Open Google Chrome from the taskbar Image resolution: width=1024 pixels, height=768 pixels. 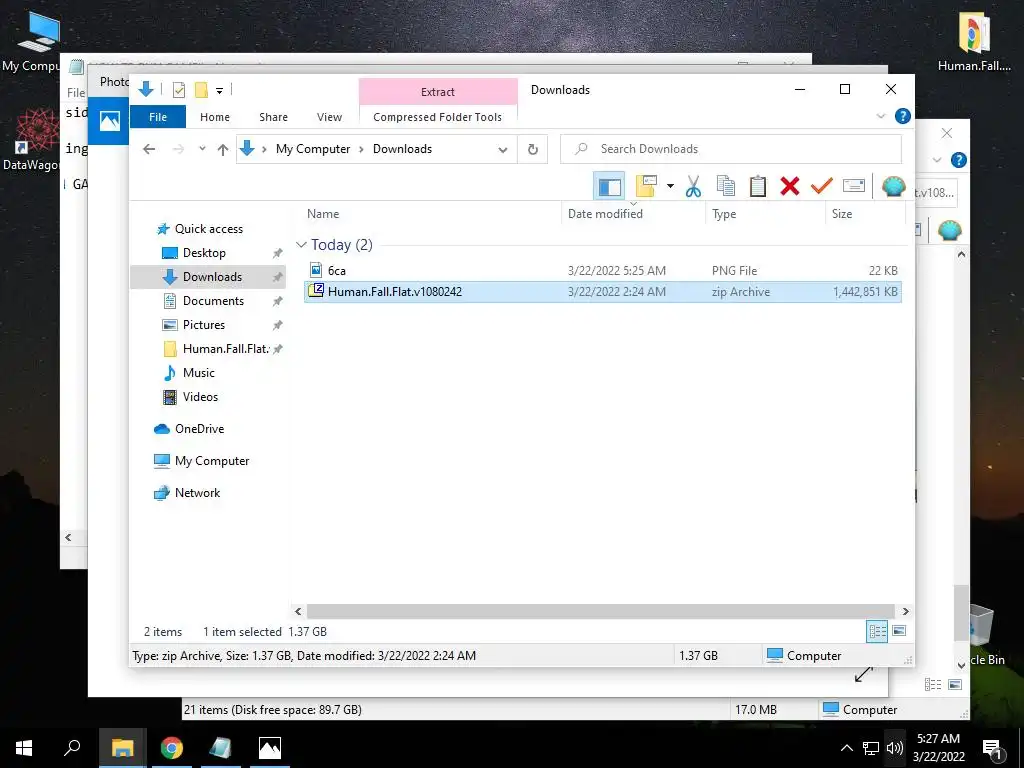pyautogui.click(x=172, y=748)
